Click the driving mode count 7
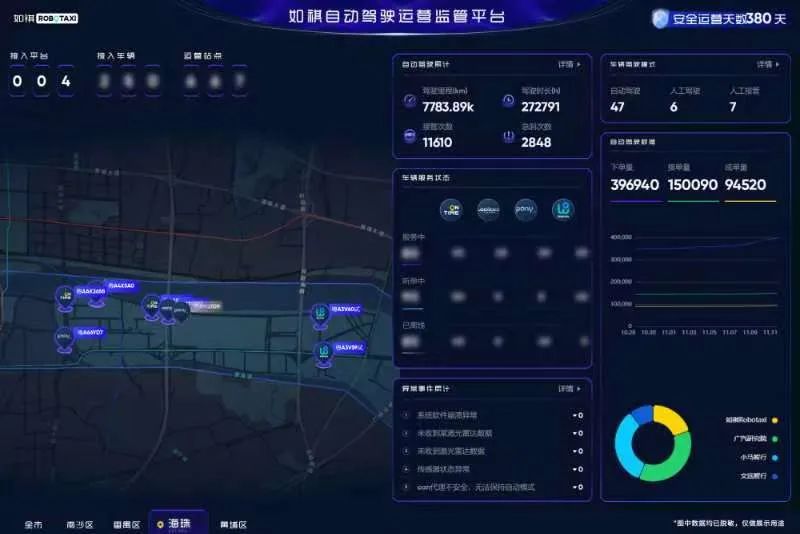The height and width of the screenshot is (534, 800). coord(733,107)
